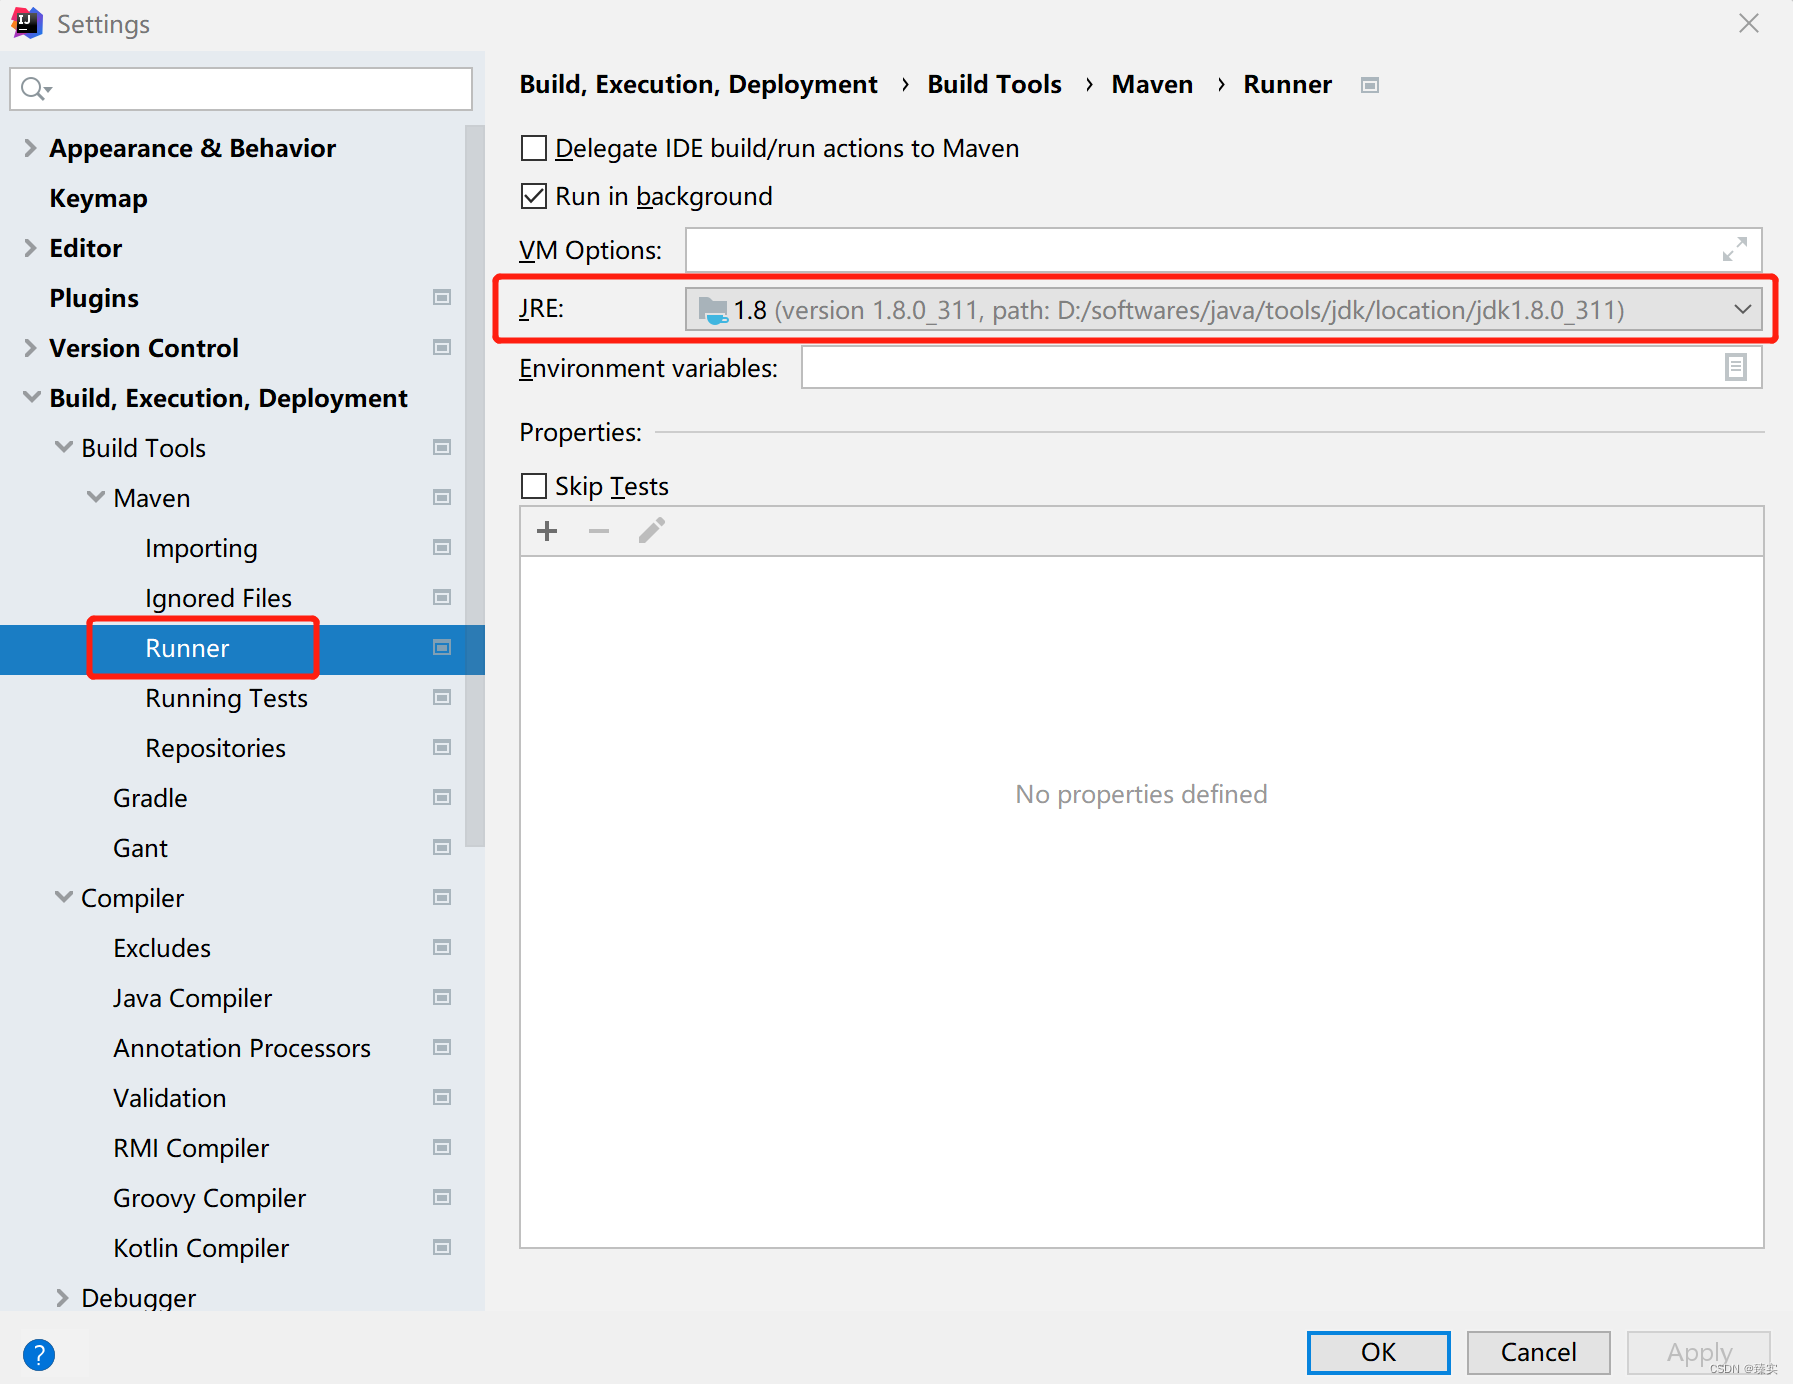Click the project icon next to Maven

(442, 498)
